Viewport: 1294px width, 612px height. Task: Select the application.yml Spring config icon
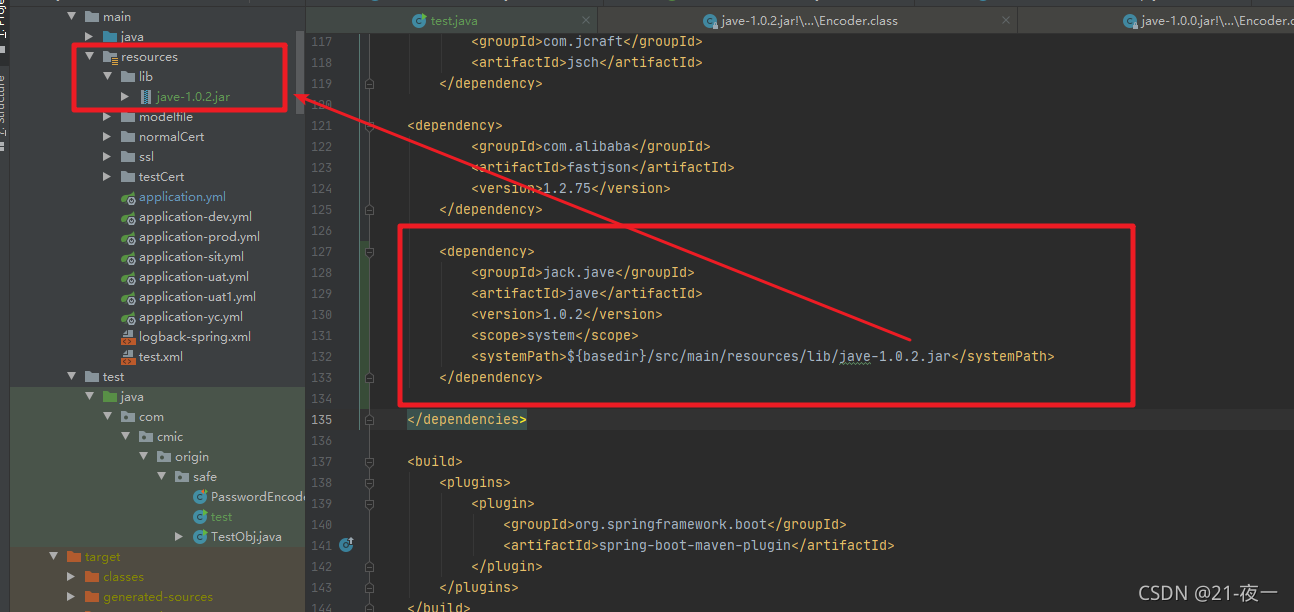pyautogui.click(x=128, y=197)
